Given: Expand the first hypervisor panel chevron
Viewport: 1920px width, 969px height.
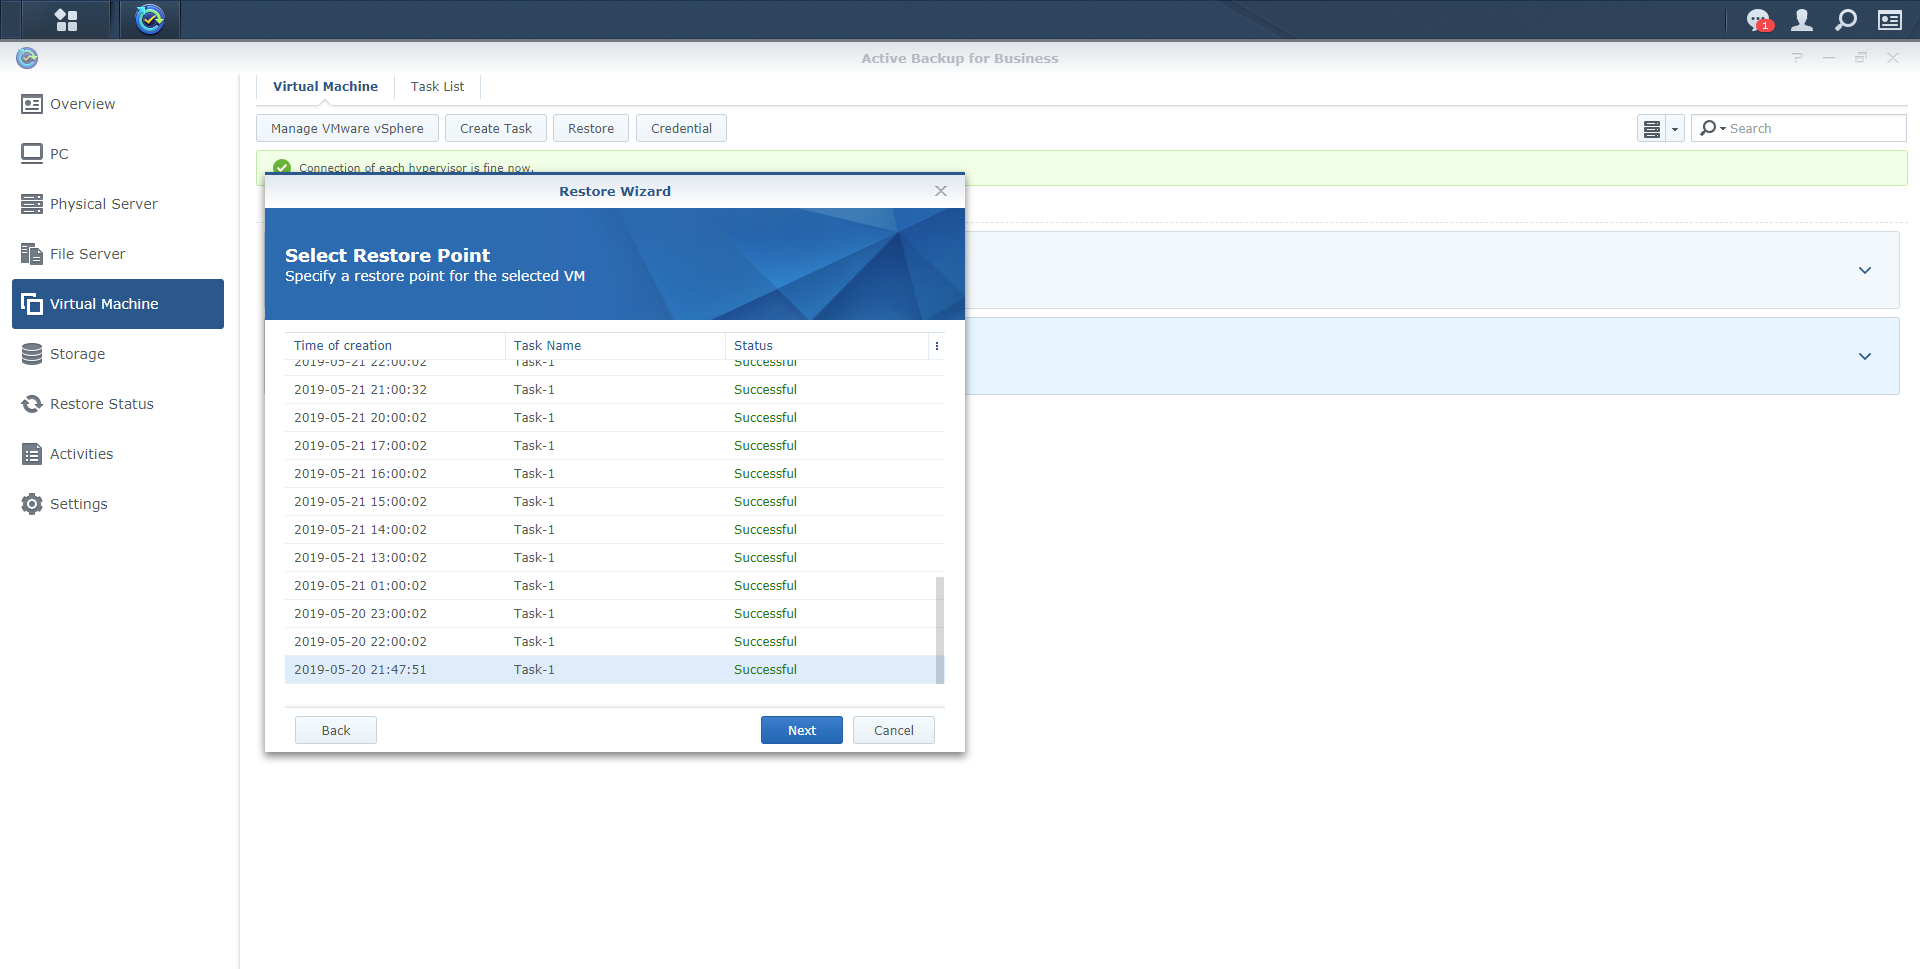Looking at the screenshot, I should tap(1865, 270).
